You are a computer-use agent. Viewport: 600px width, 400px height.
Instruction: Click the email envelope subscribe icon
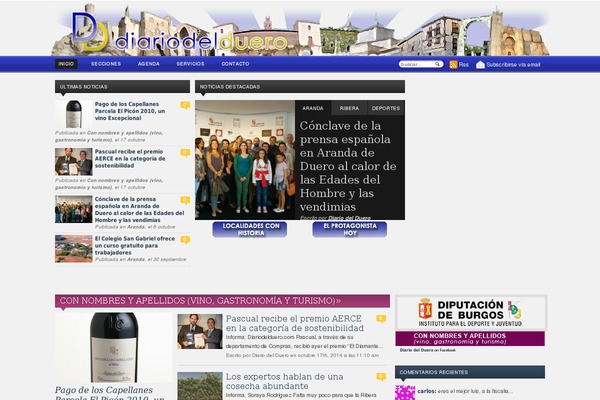pos(480,65)
